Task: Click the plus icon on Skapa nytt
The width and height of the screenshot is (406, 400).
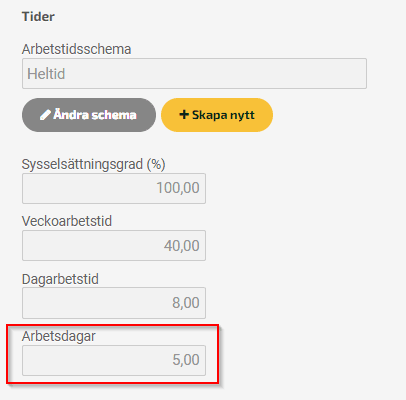Action: (x=184, y=115)
